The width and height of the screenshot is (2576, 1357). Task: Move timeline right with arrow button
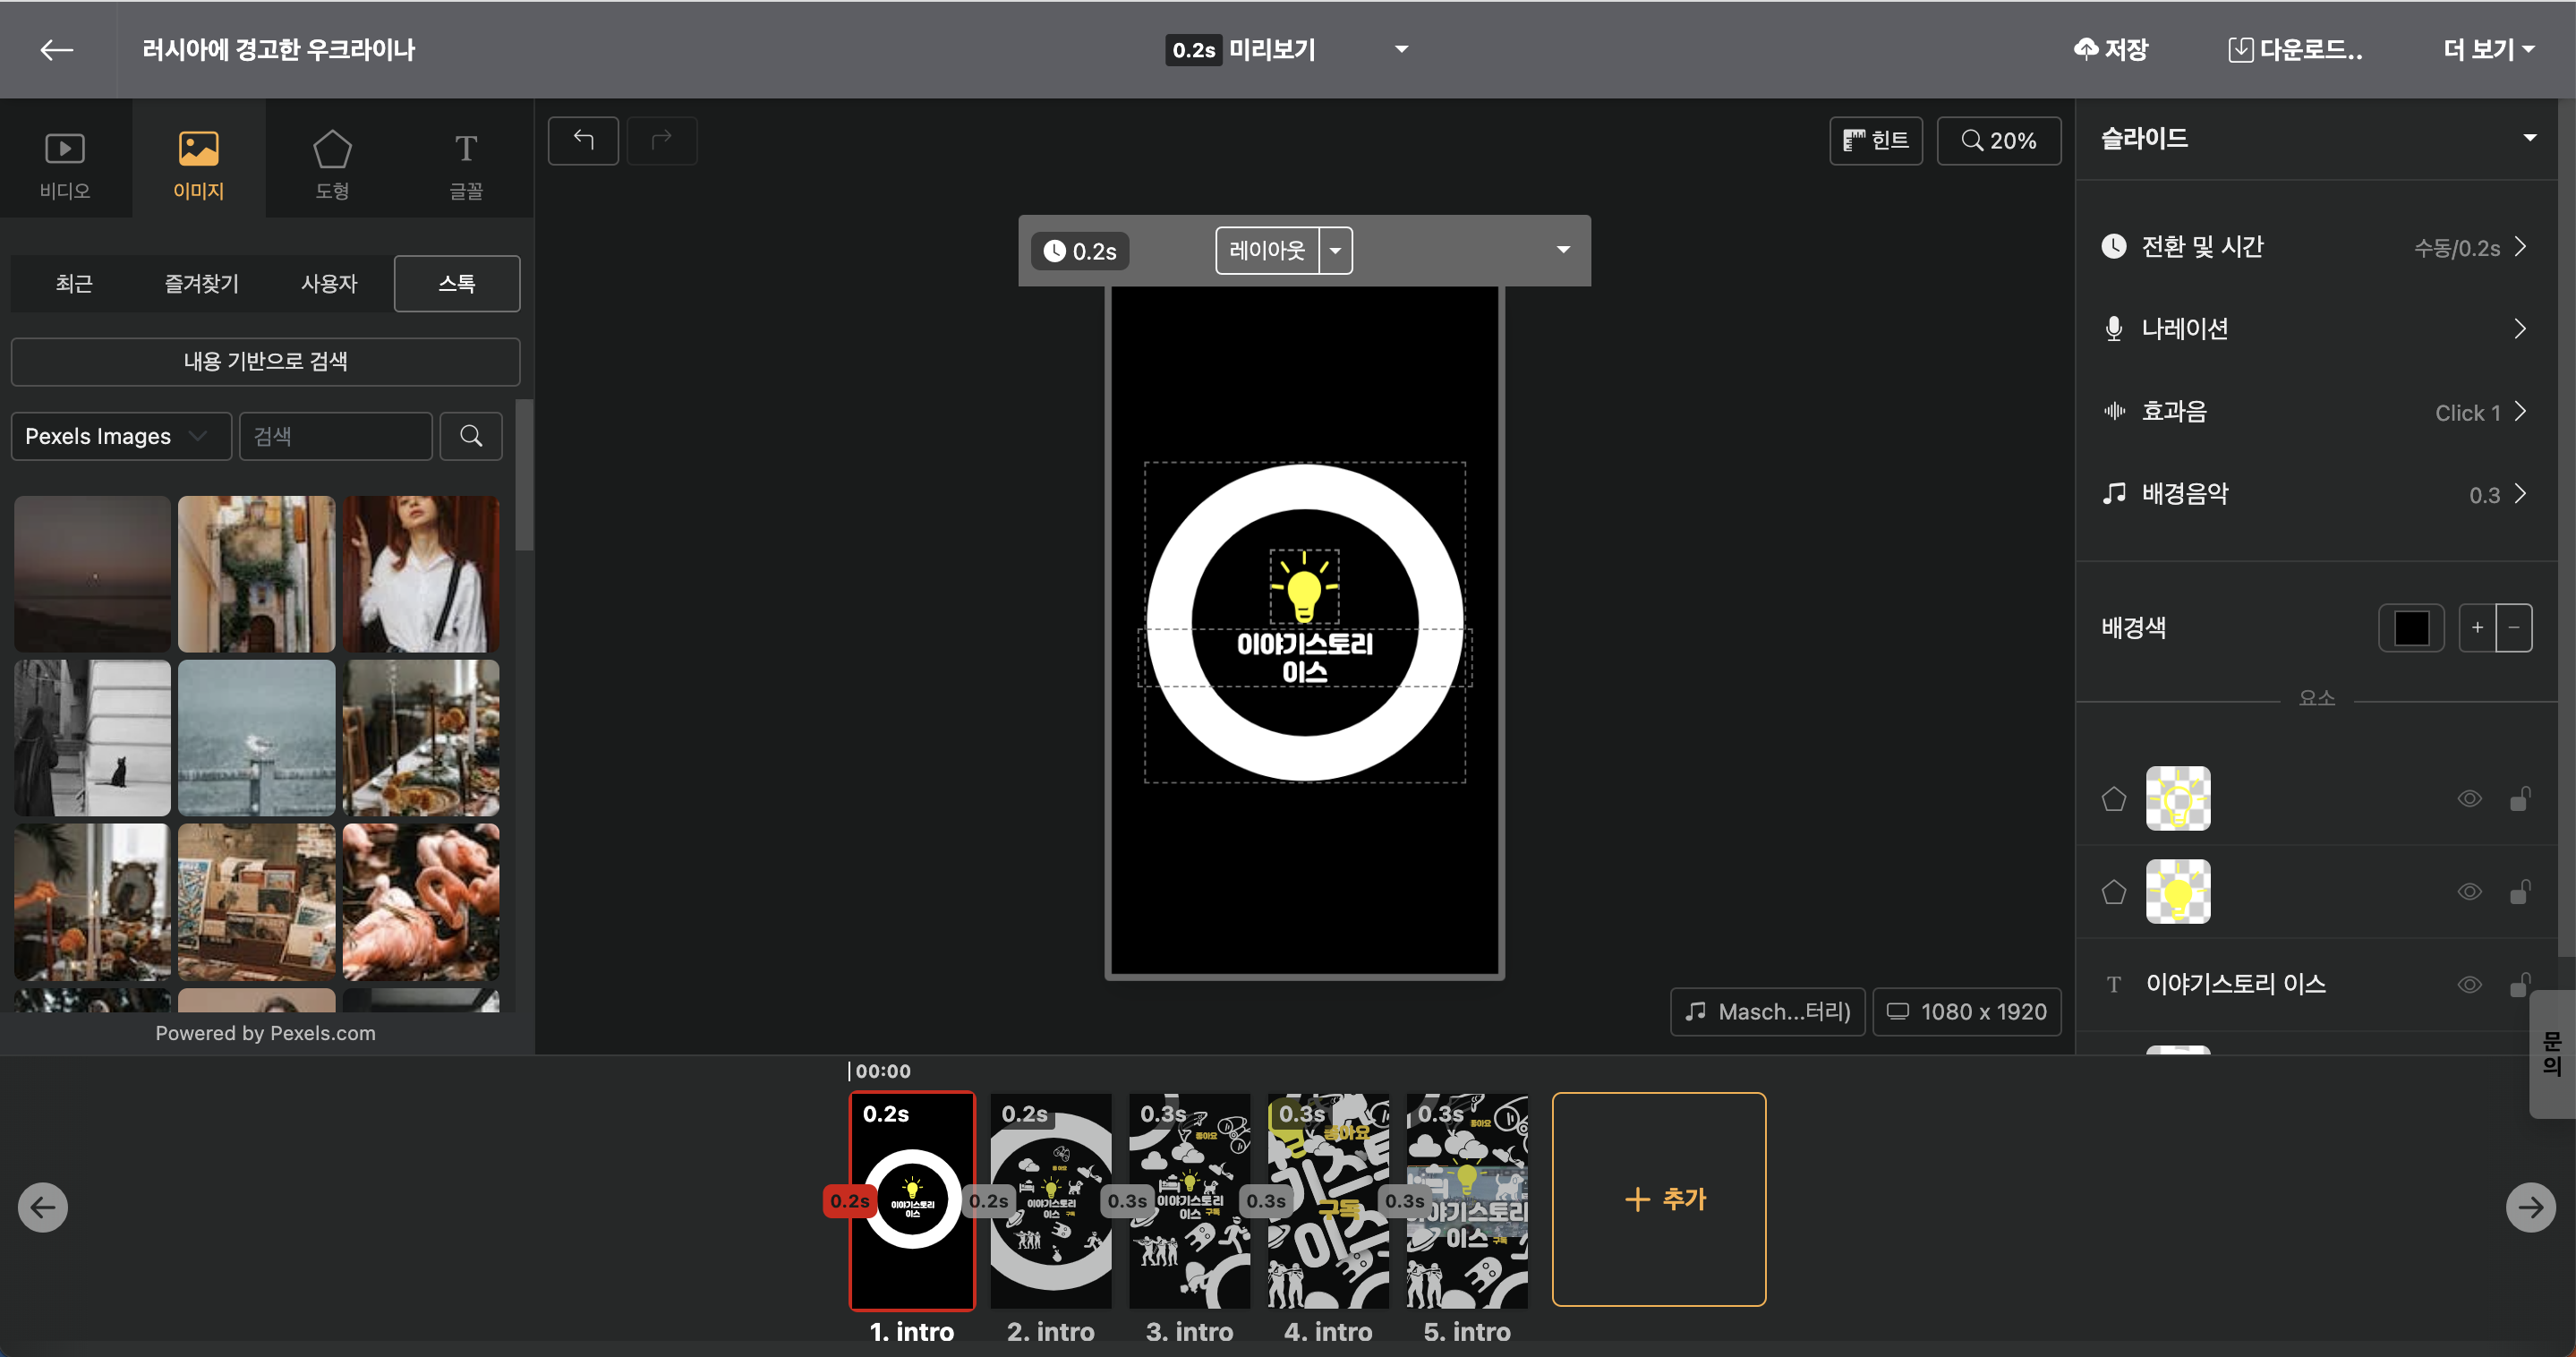(2530, 1207)
